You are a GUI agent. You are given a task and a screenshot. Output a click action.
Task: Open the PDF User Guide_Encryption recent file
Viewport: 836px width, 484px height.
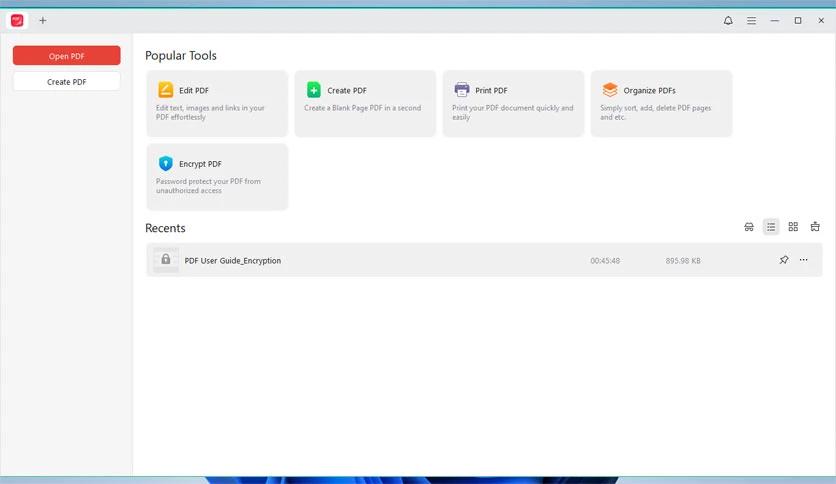coord(484,260)
